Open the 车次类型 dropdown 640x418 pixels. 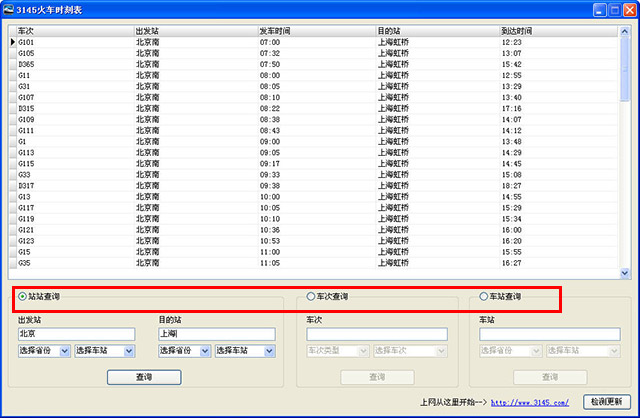coord(338,351)
